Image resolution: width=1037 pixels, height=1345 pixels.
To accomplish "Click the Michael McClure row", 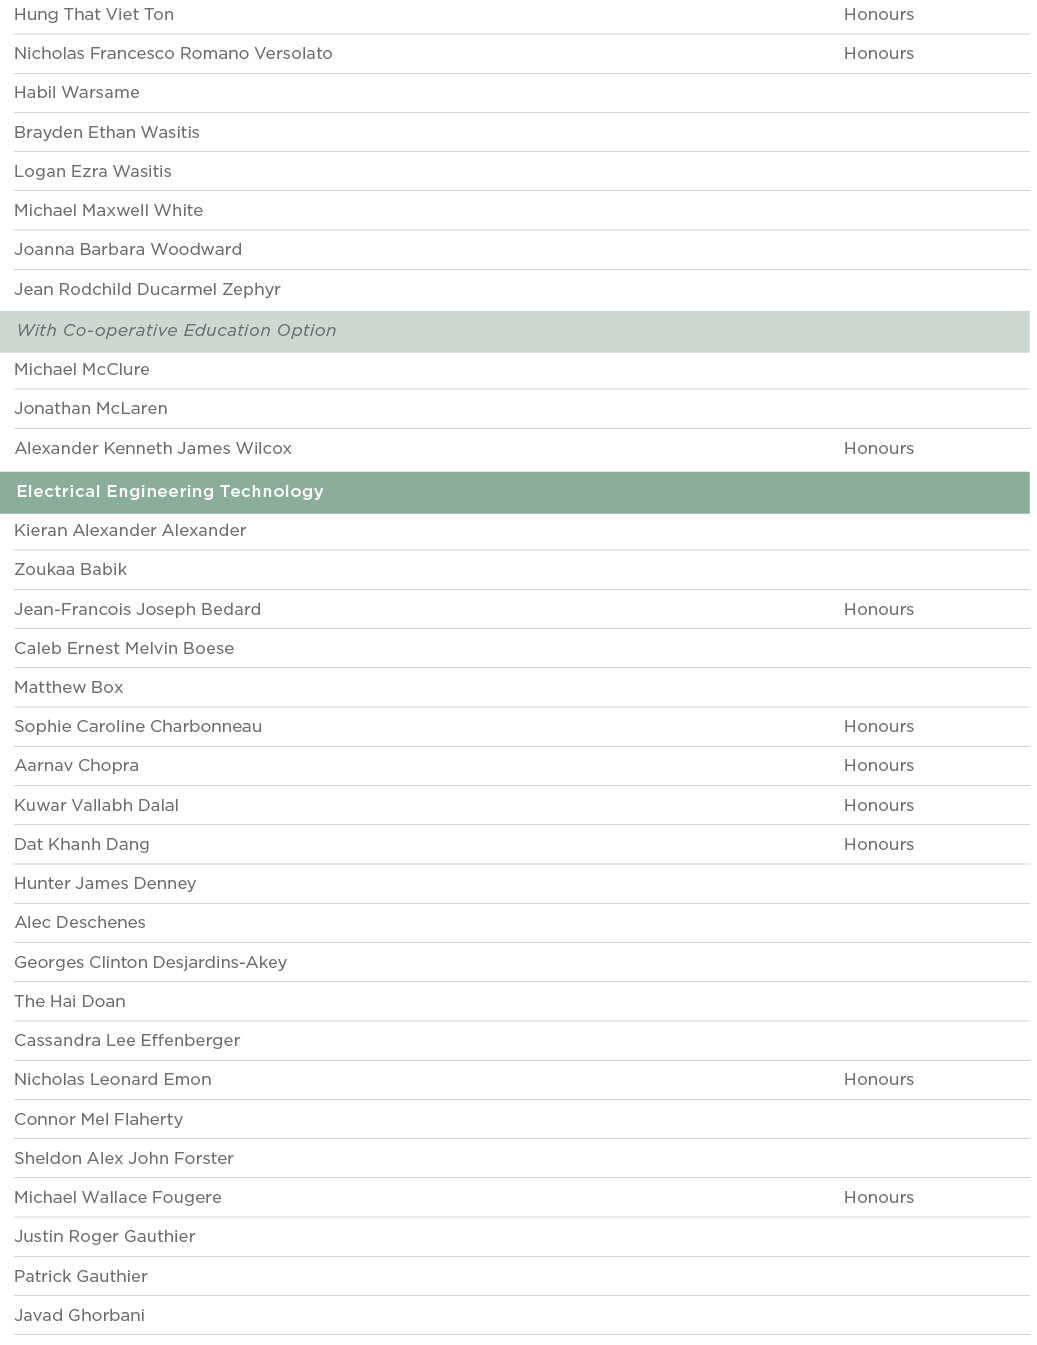I will [x=82, y=369].
